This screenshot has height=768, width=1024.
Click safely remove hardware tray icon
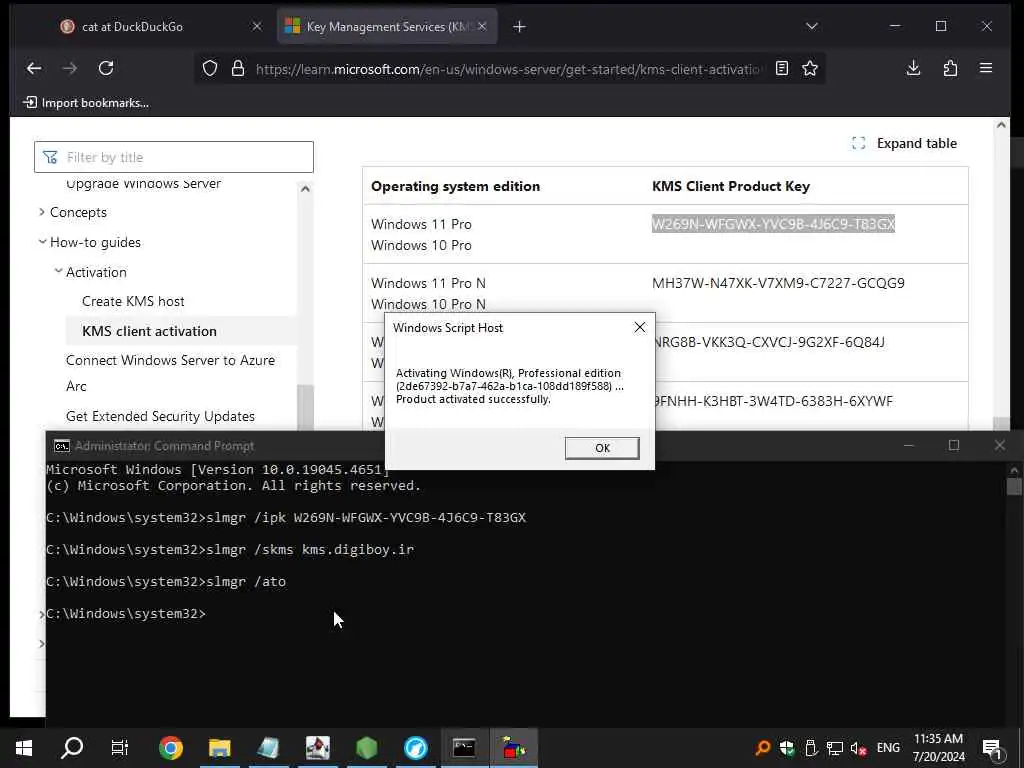pyautogui.click(x=810, y=748)
